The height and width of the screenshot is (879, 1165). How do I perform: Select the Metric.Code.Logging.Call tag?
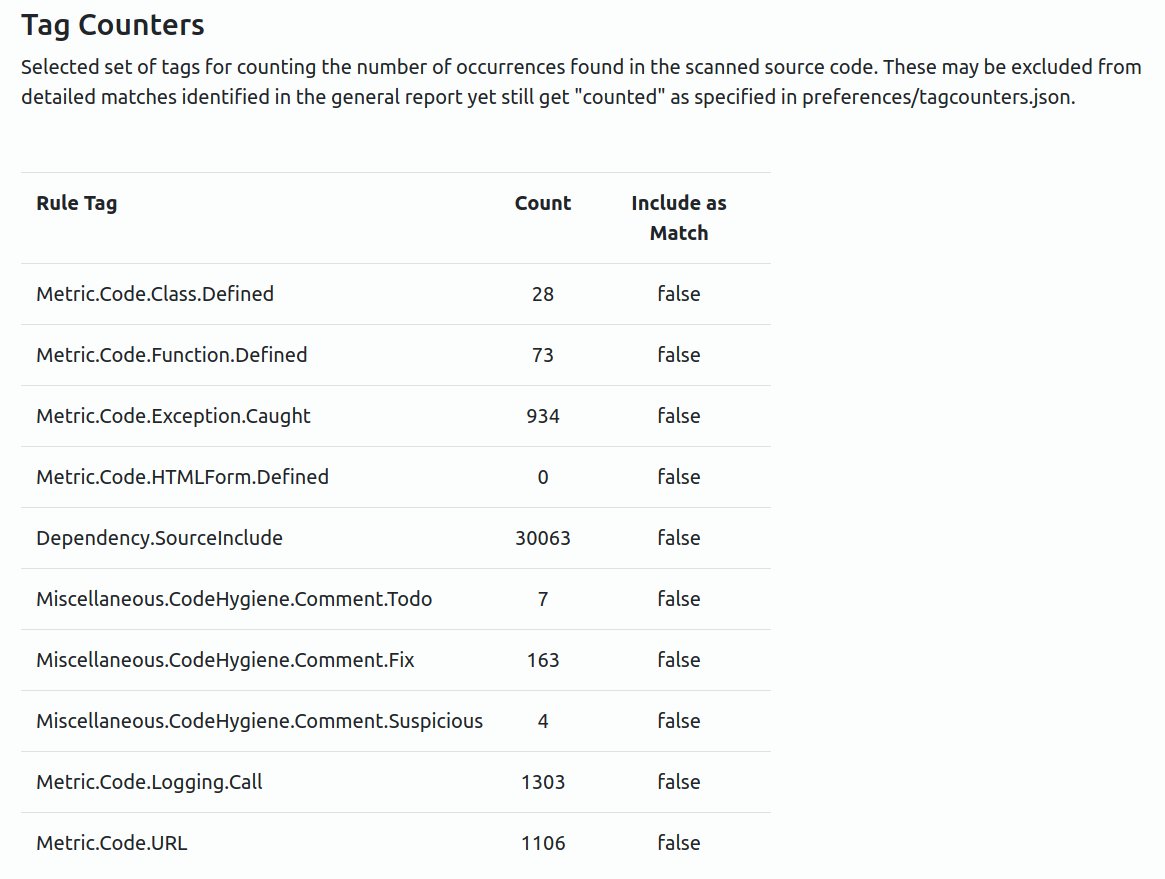(149, 782)
